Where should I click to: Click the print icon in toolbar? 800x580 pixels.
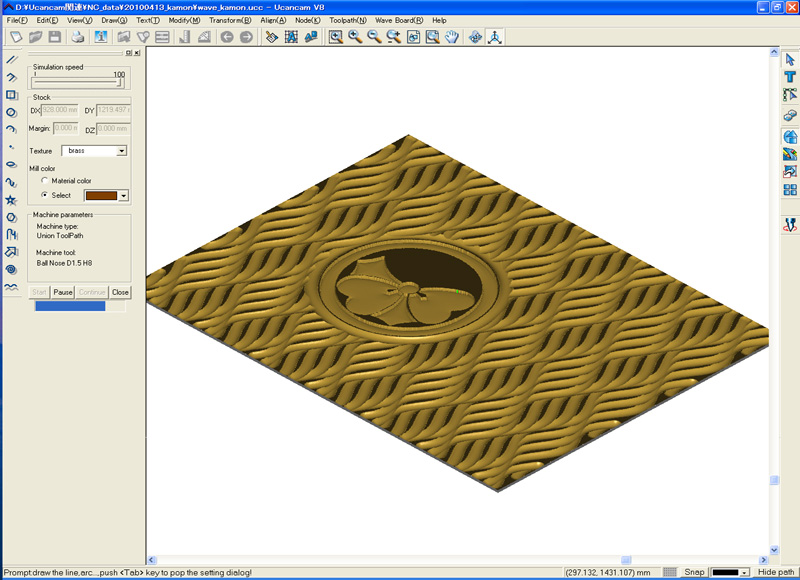pos(78,37)
